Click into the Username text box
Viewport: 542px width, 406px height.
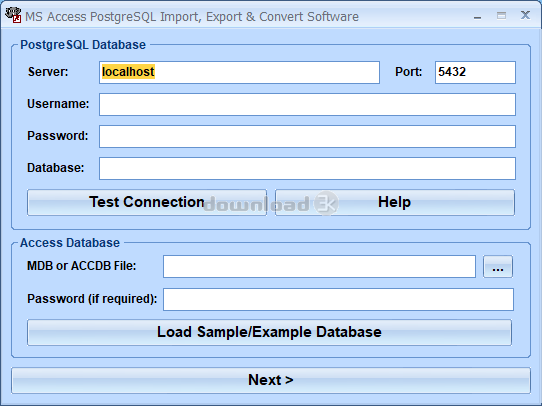tap(307, 104)
